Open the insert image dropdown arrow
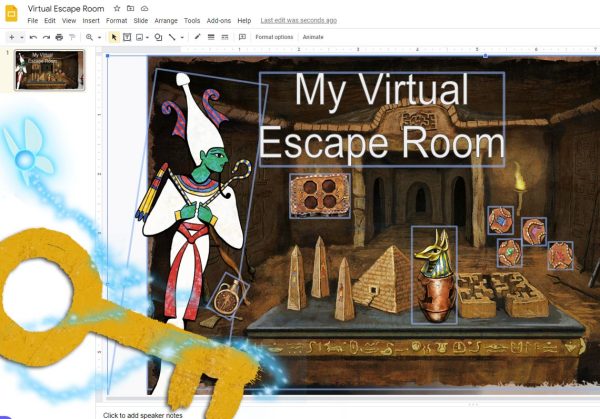Viewport: 600px width, 419px height. (x=147, y=37)
